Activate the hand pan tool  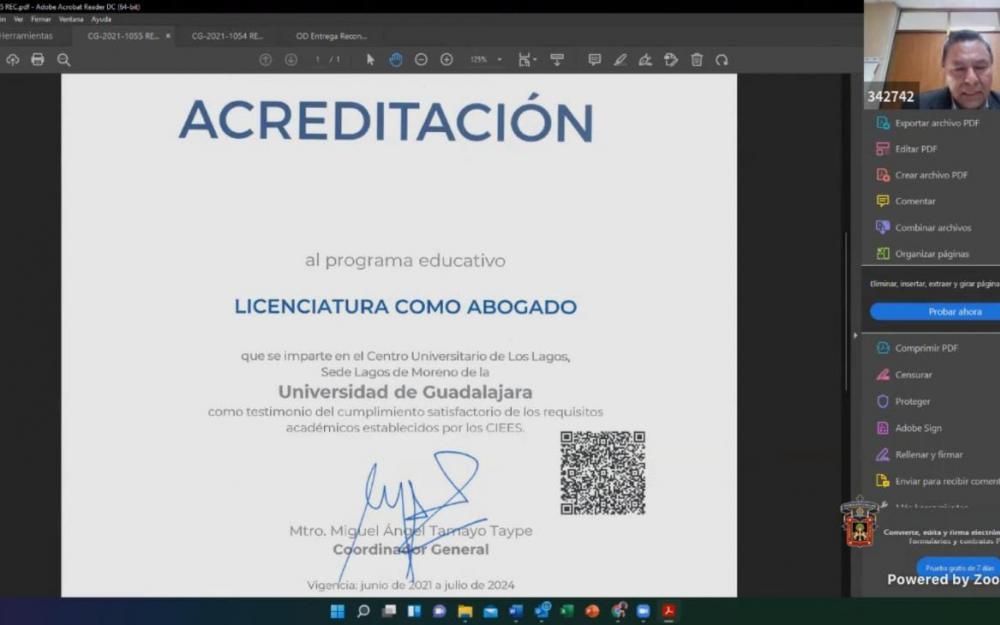click(396, 60)
